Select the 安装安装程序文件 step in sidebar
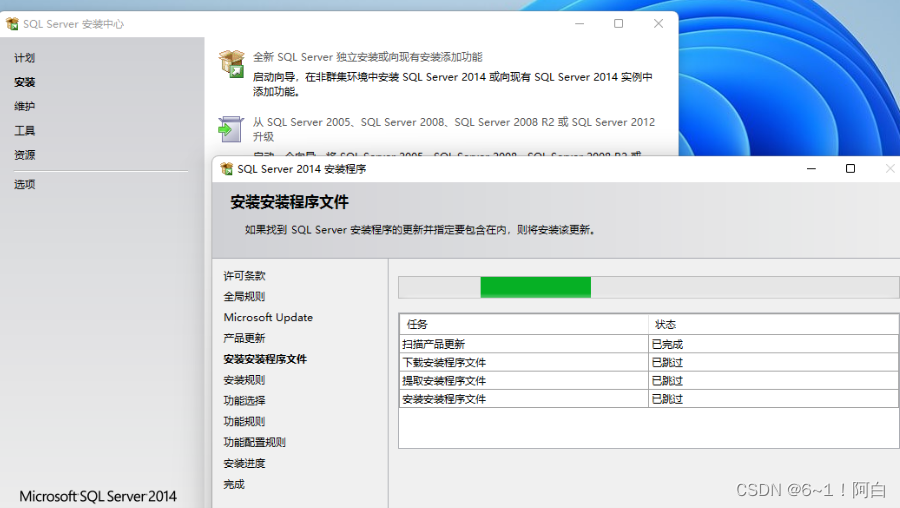Image resolution: width=900 pixels, height=508 pixels. [265, 359]
